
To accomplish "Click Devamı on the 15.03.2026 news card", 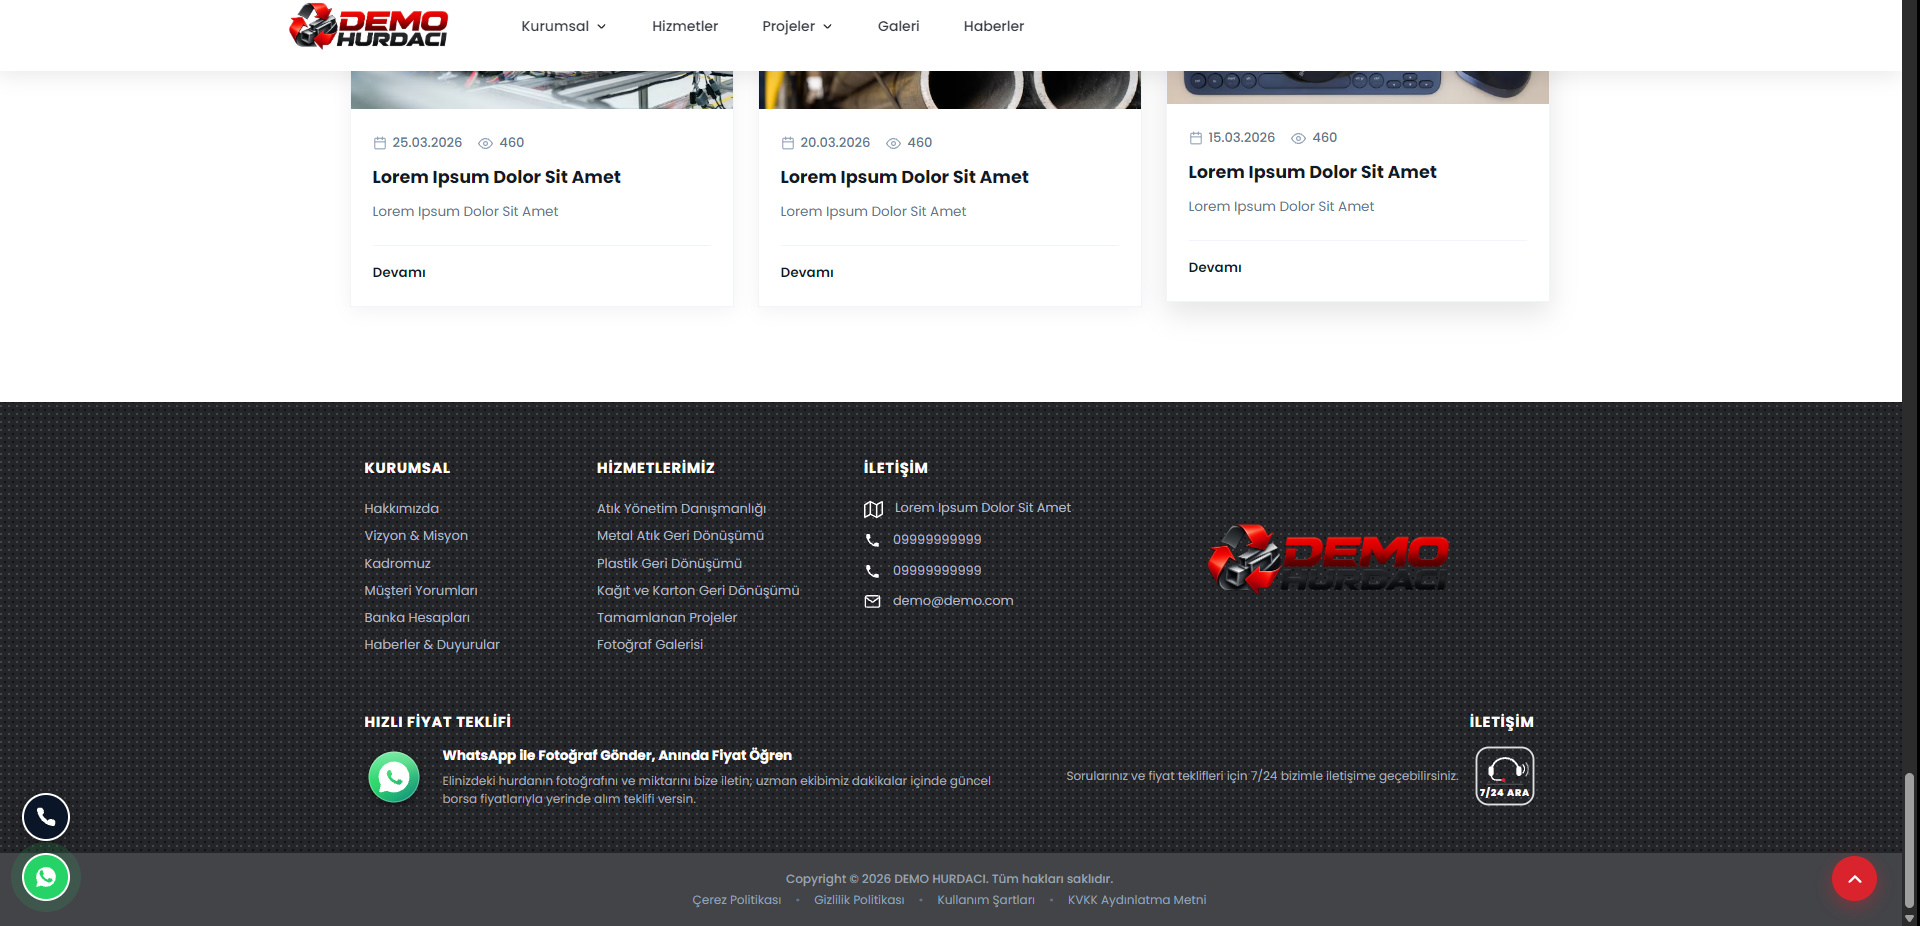I will pyautogui.click(x=1215, y=267).
